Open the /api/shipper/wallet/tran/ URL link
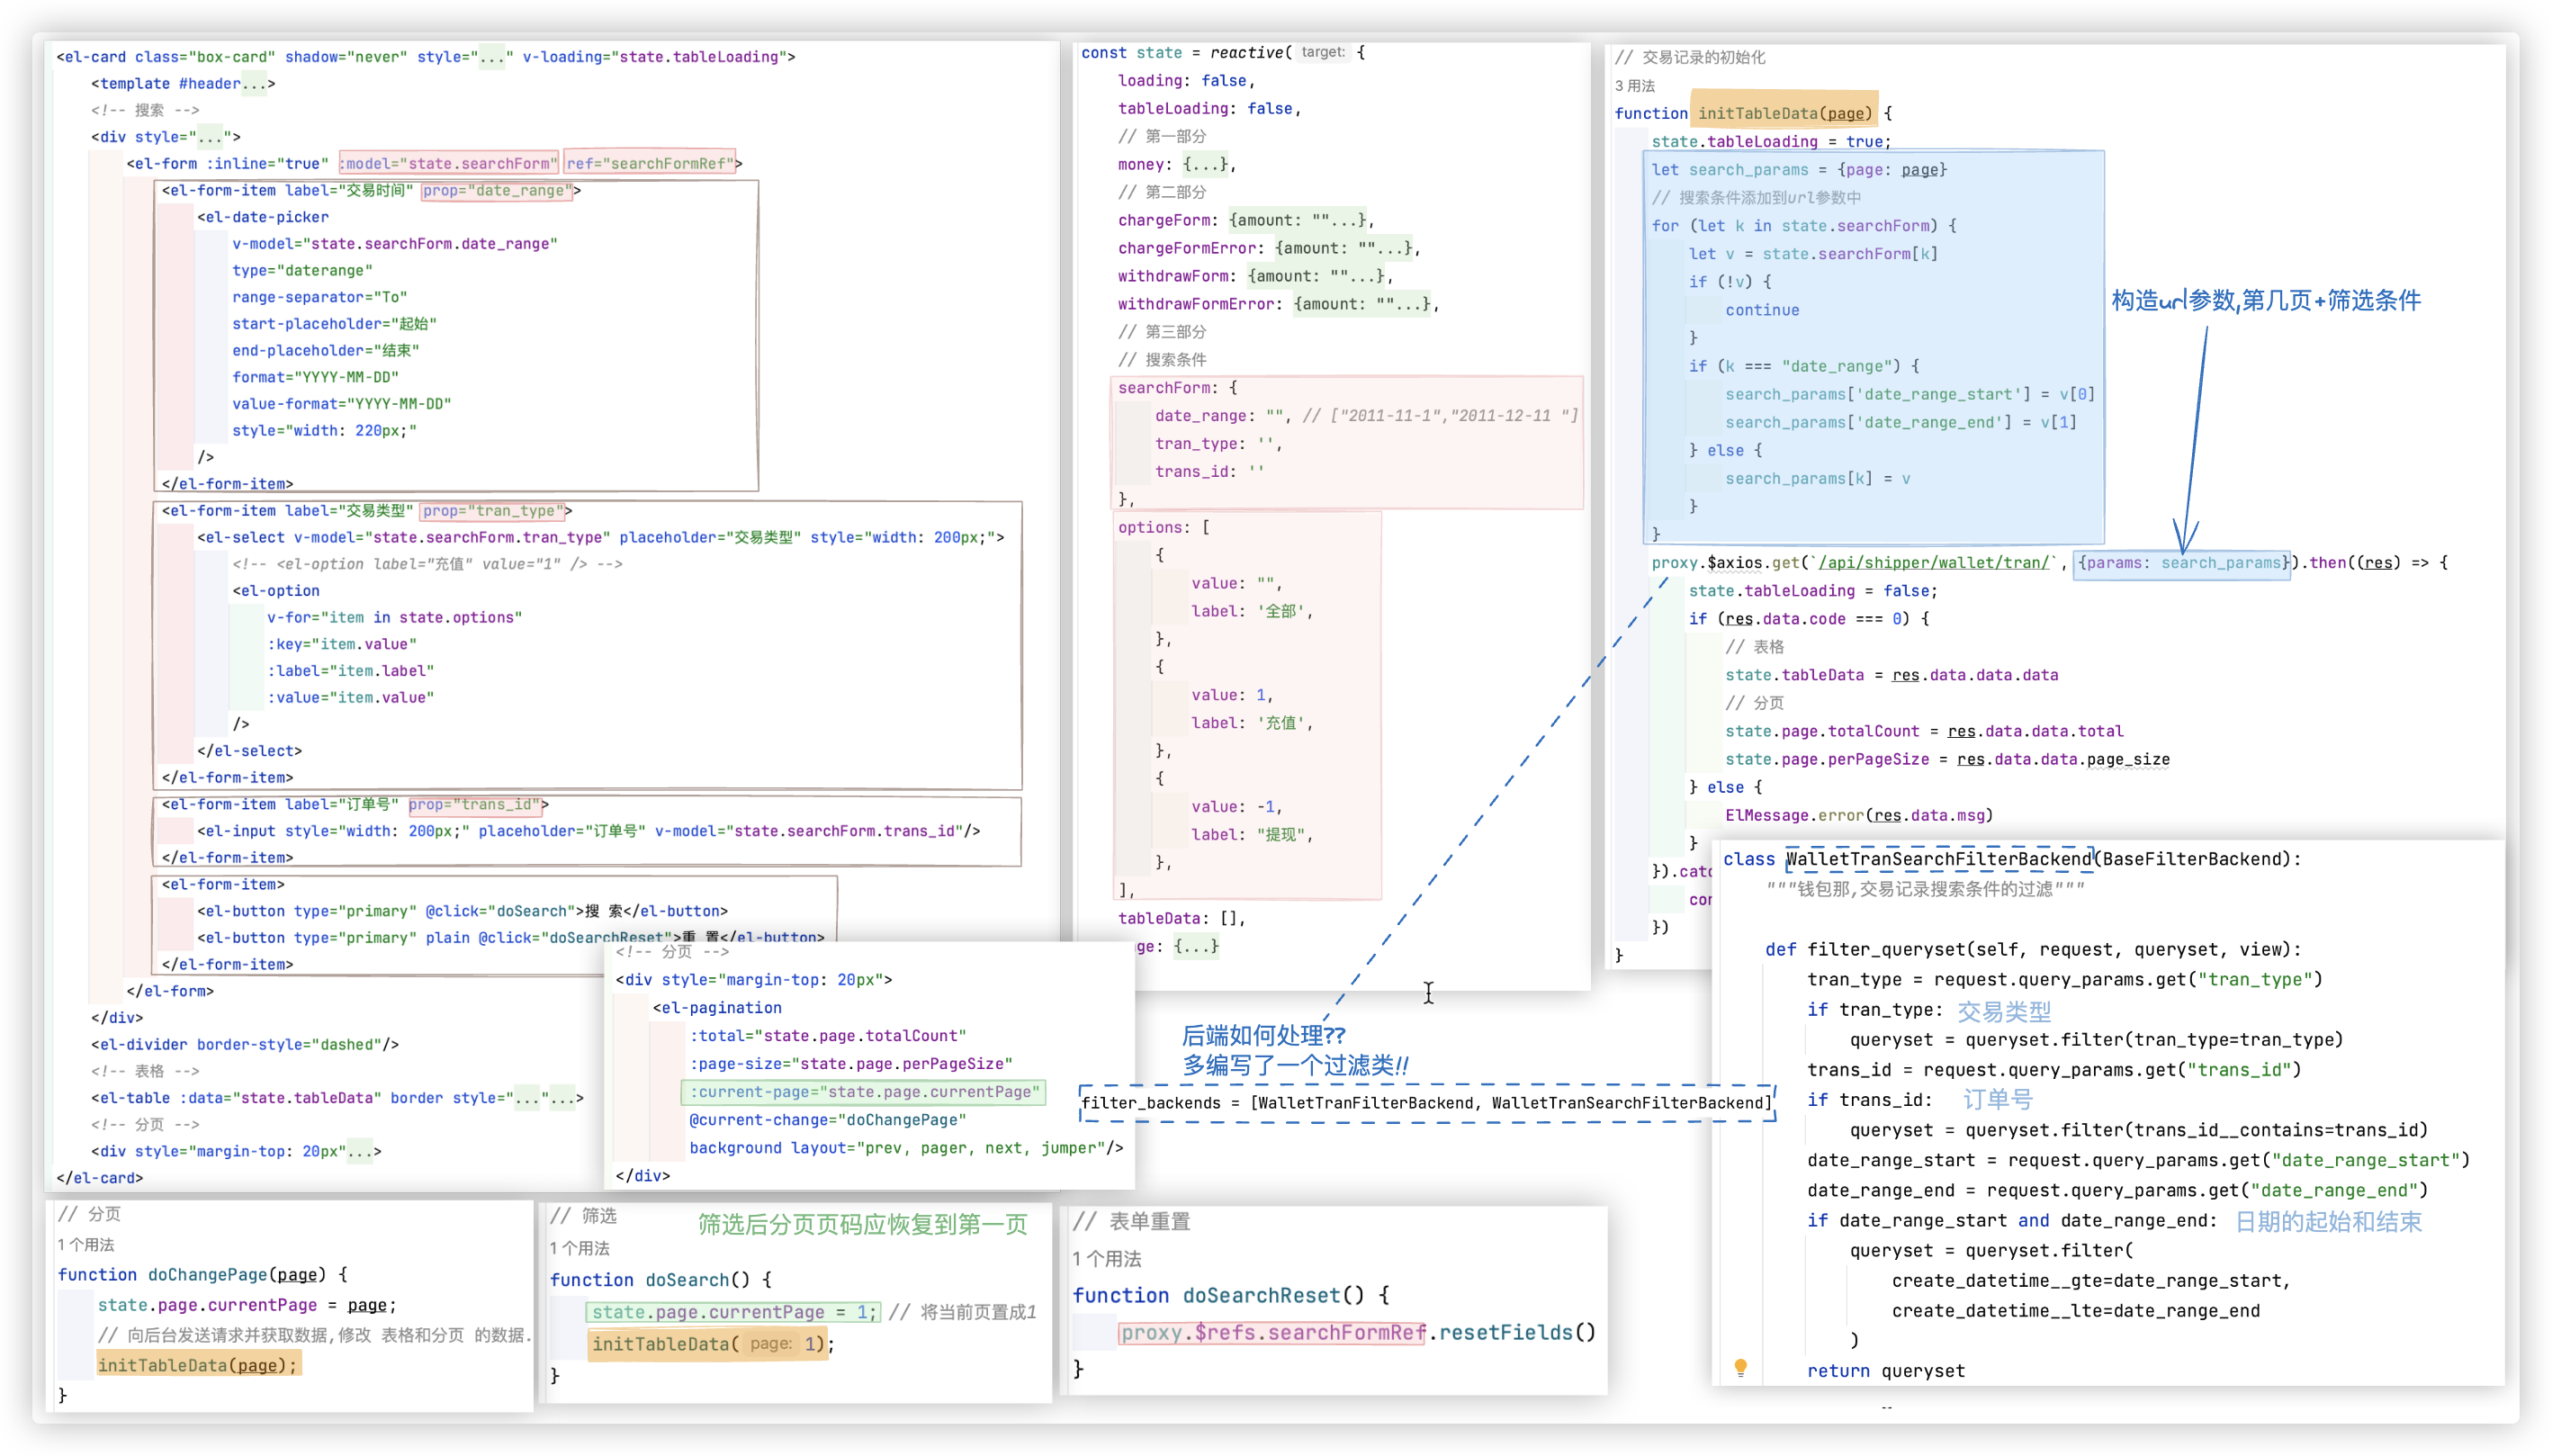 point(1934,563)
